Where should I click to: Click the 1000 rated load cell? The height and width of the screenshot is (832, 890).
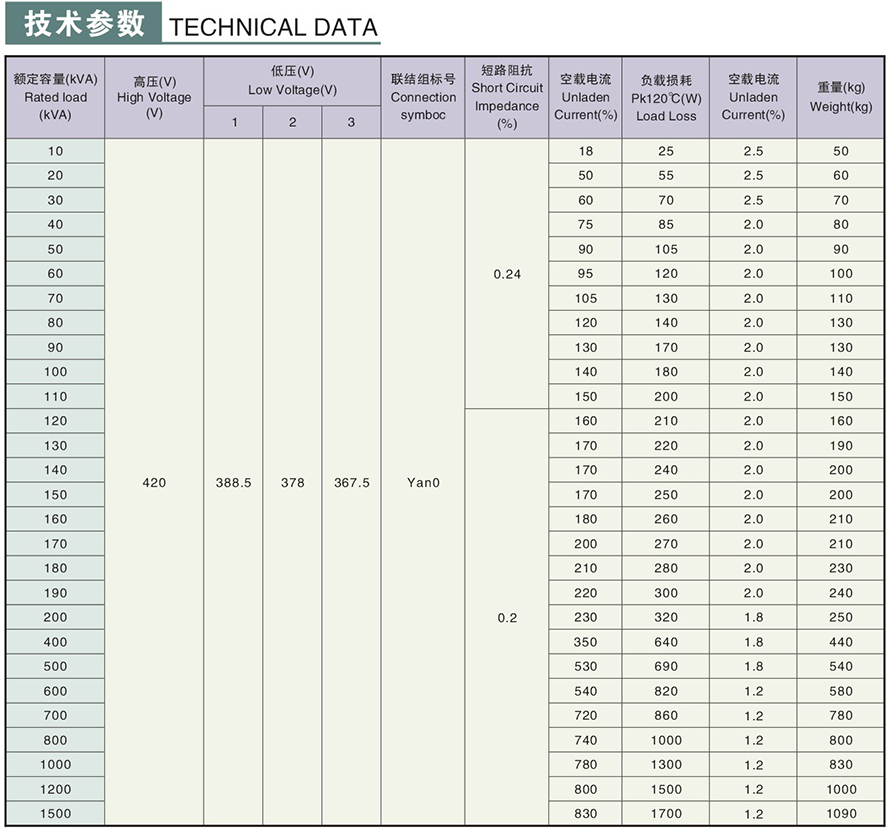(x=55, y=765)
